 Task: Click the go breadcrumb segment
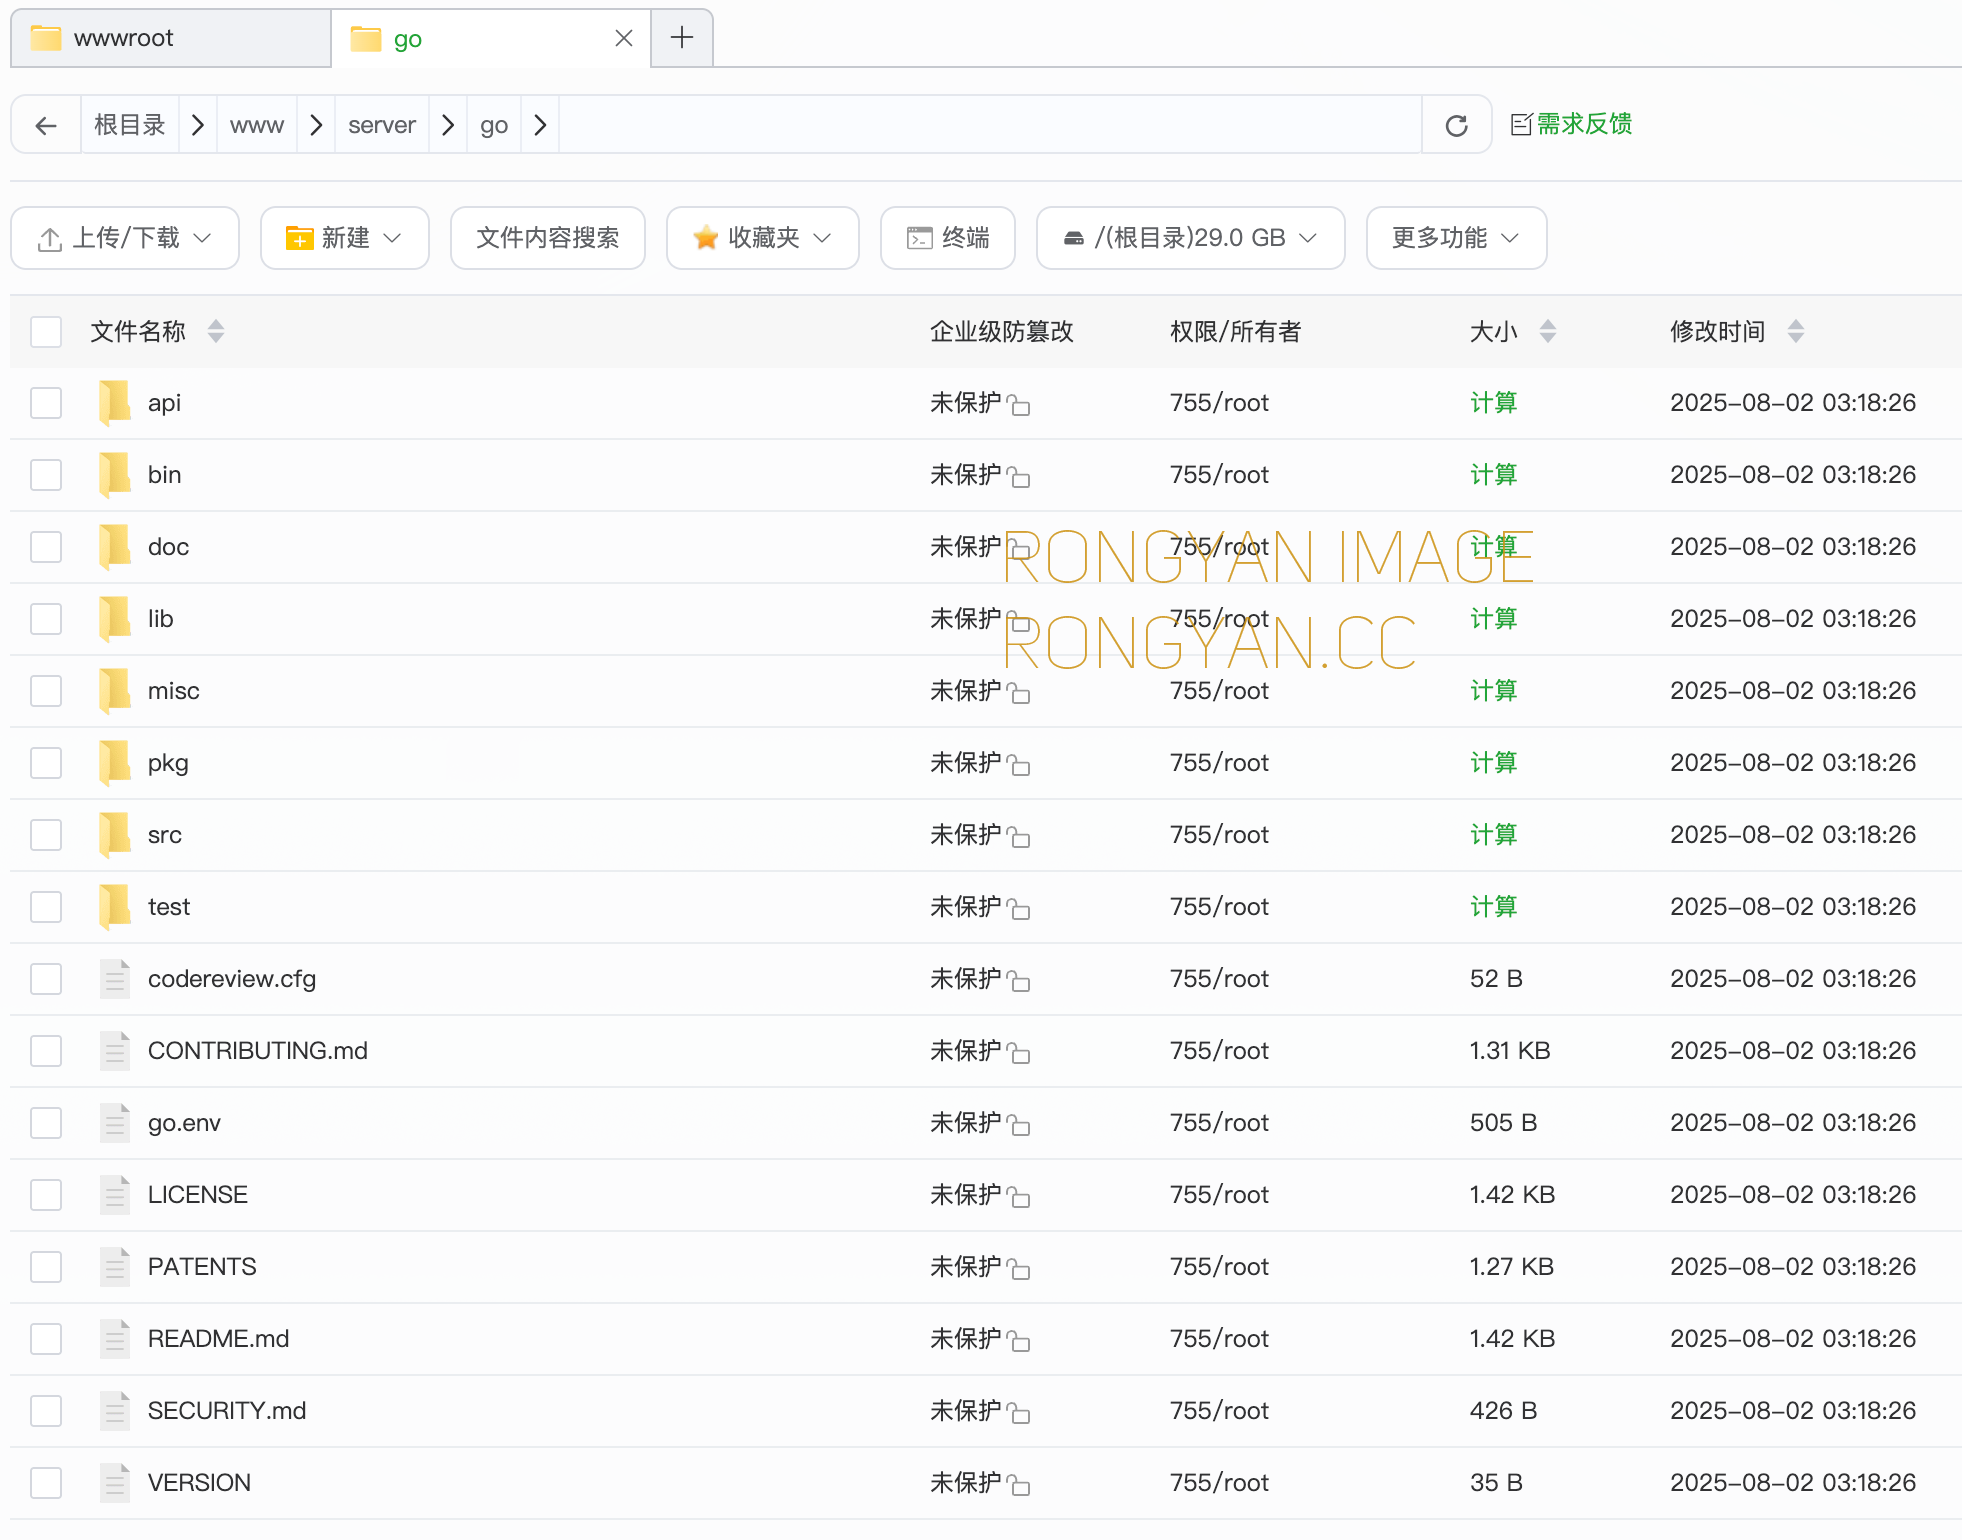(x=494, y=125)
